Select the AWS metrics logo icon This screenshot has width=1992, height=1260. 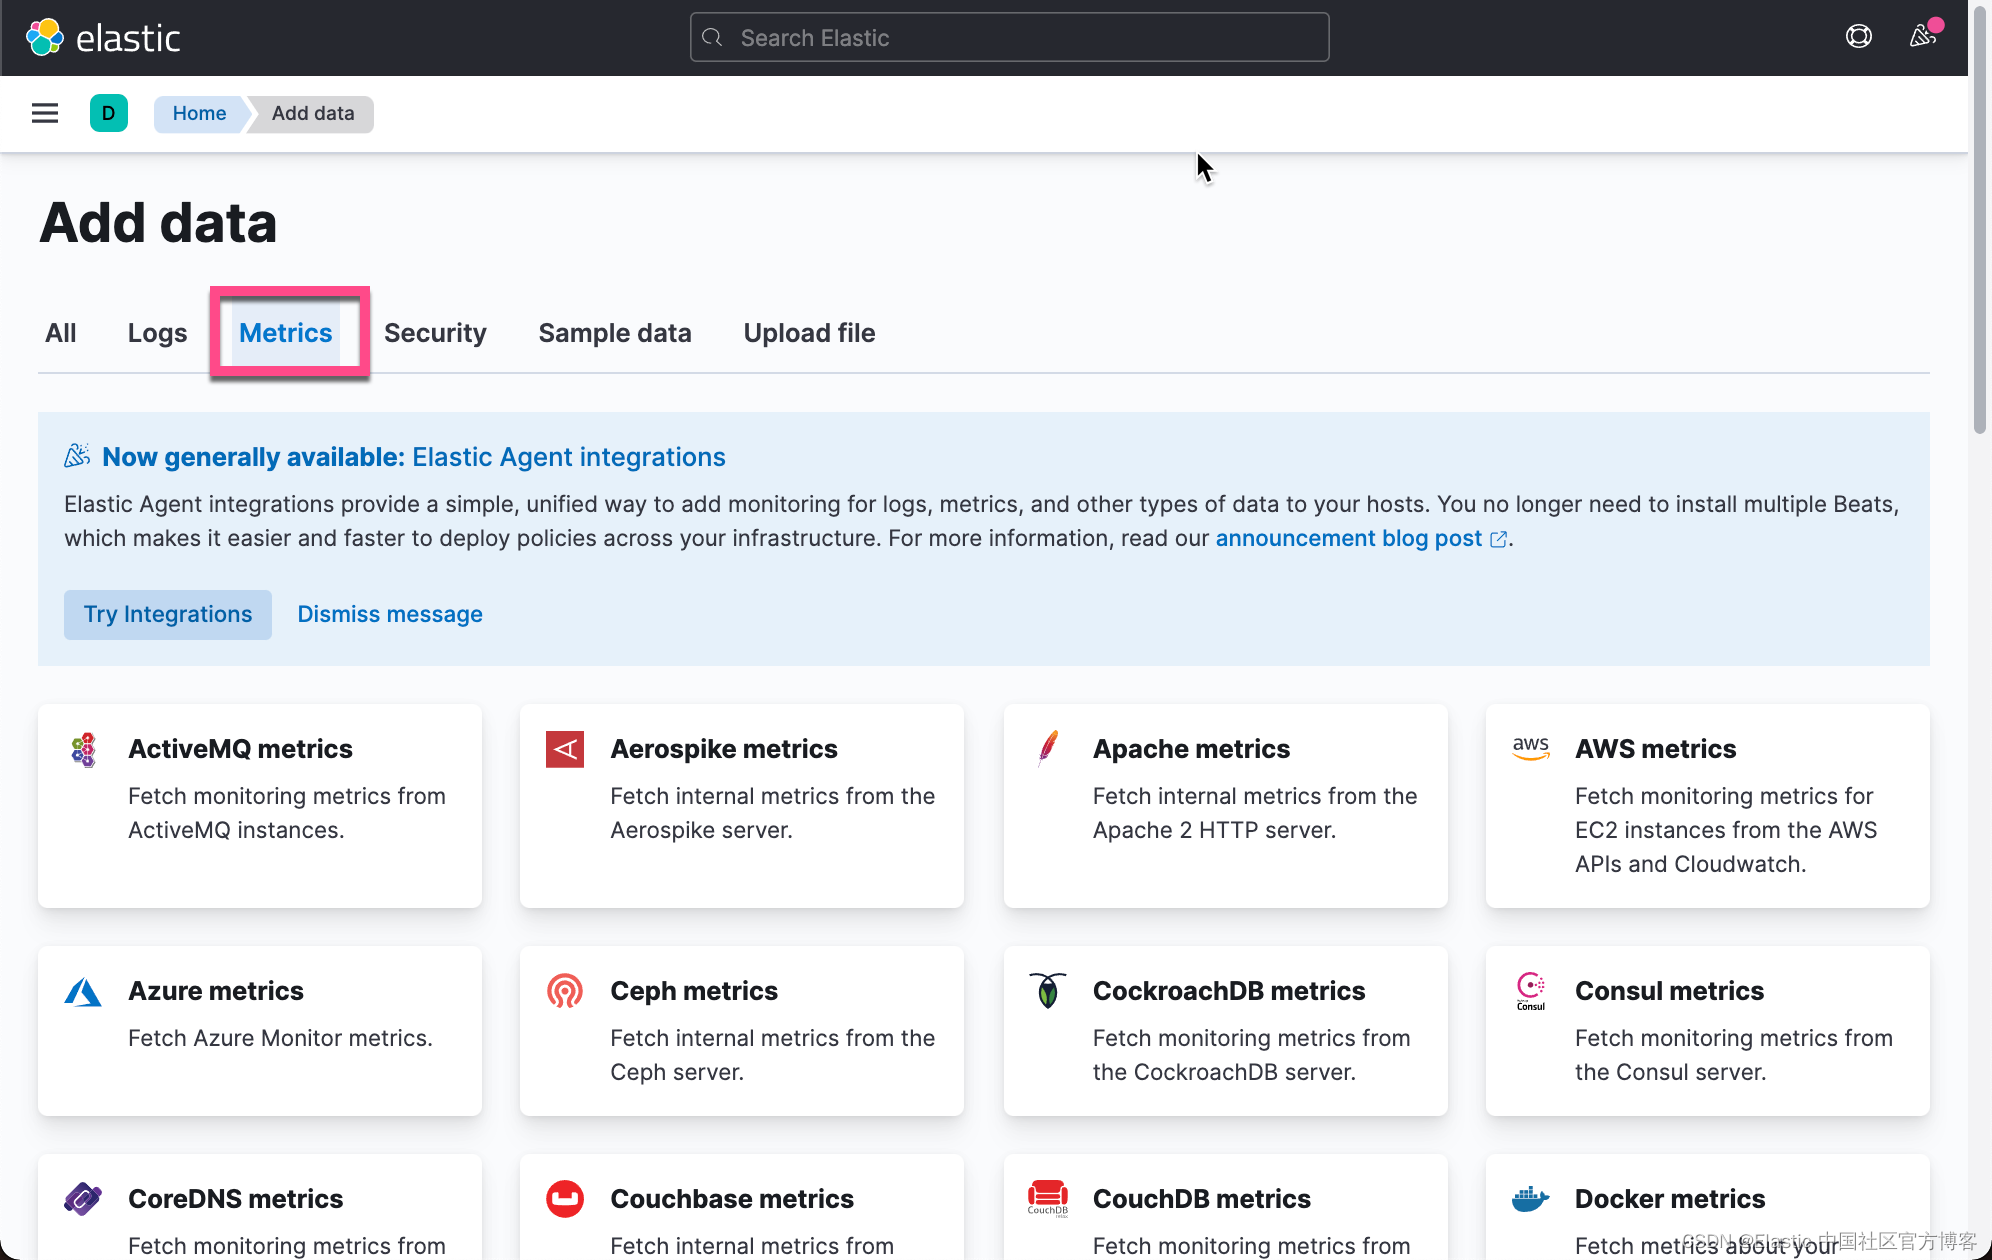tap(1530, 748)
